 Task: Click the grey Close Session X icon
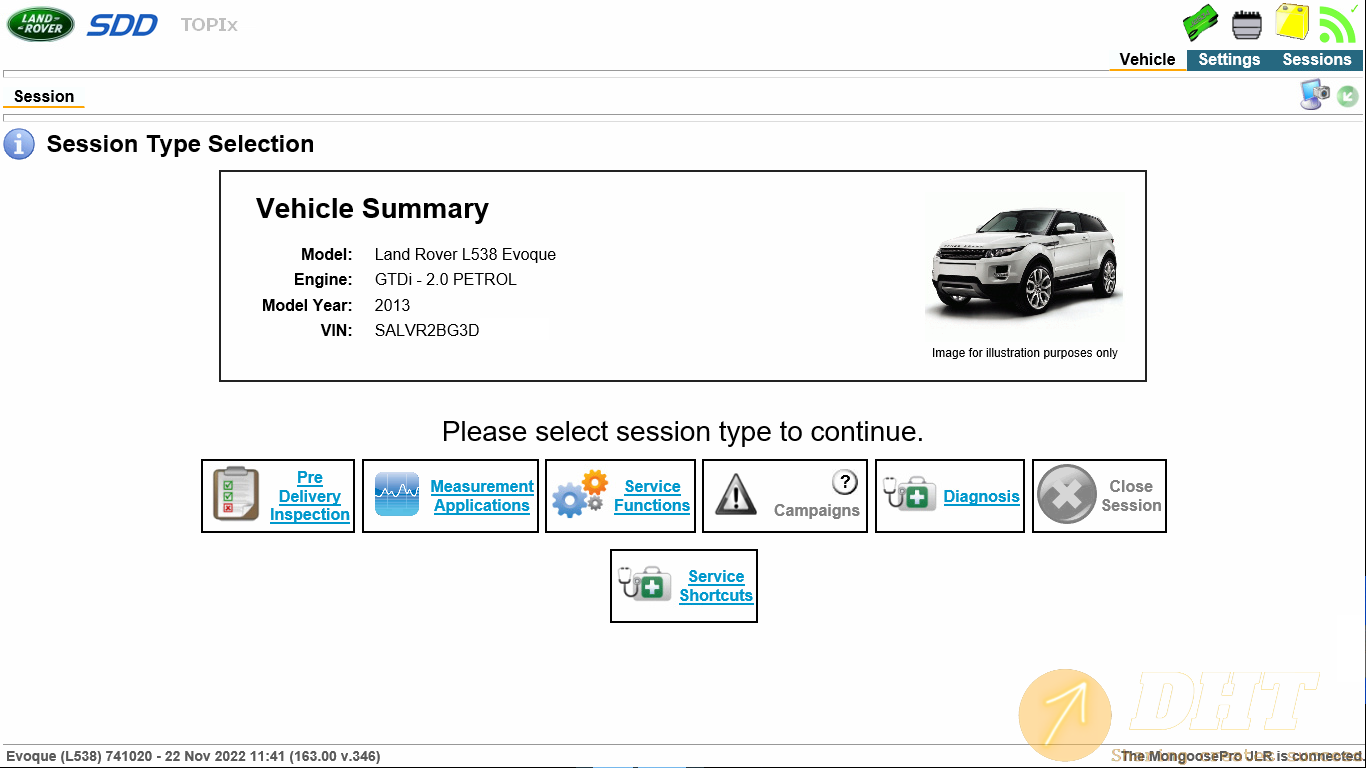click(1067, 496)
